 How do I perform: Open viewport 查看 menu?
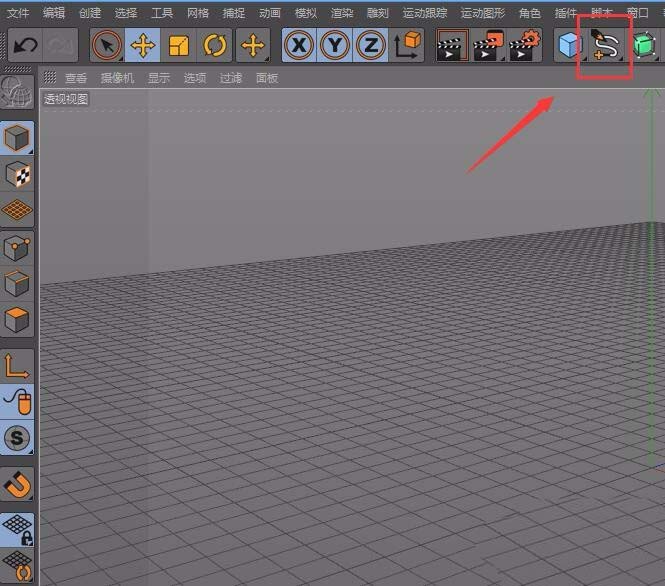pyautogui.click(x=76, y=78)
